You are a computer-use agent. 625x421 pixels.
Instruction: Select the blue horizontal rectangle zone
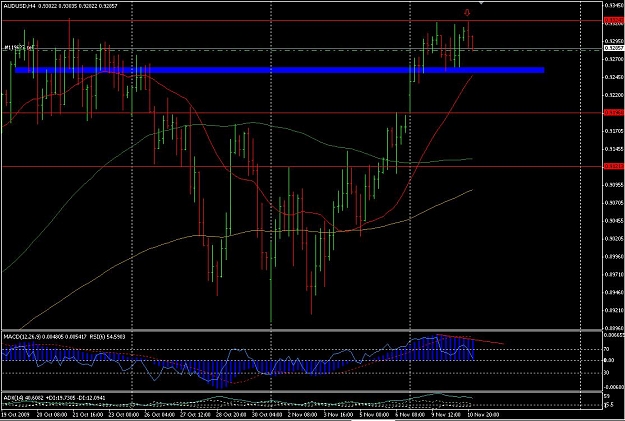(x=279, y=70)
